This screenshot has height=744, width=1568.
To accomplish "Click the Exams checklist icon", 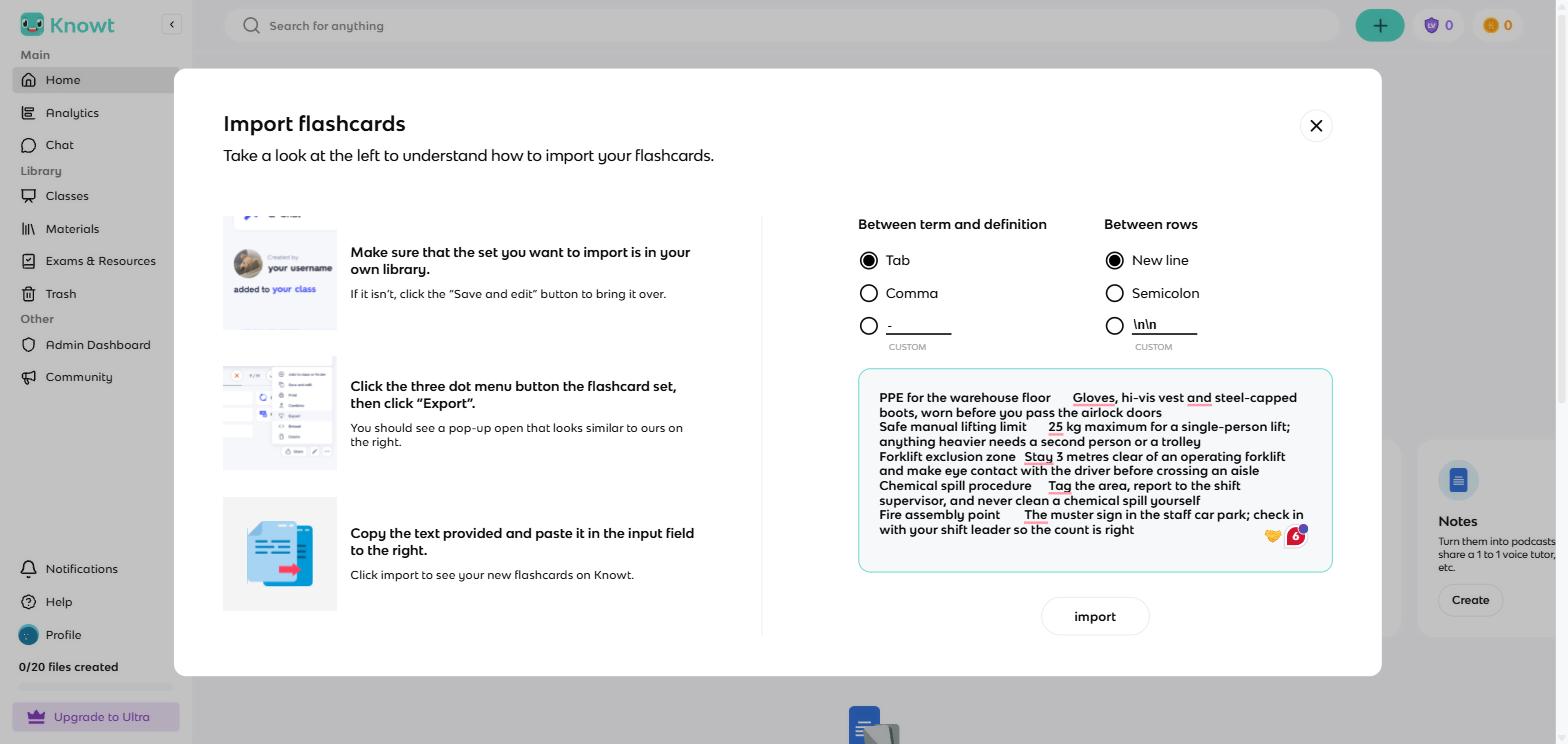I will click(29, 261).
